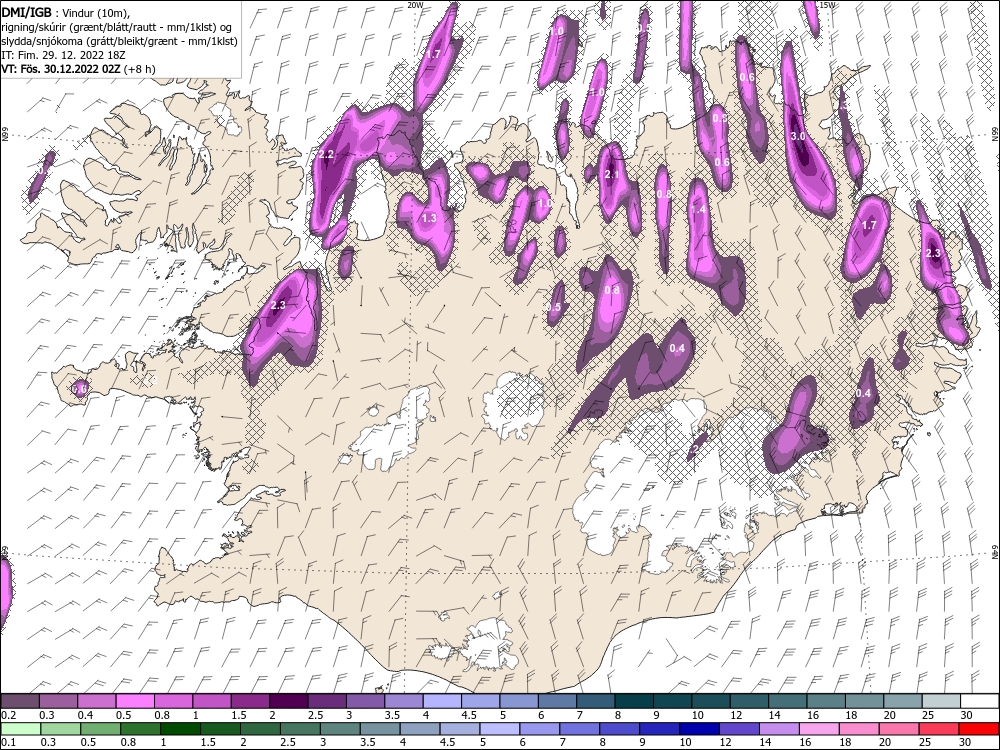Select the pale green 0.1 rain legend swatch
Screen dimensions: 1000x750
21,729
